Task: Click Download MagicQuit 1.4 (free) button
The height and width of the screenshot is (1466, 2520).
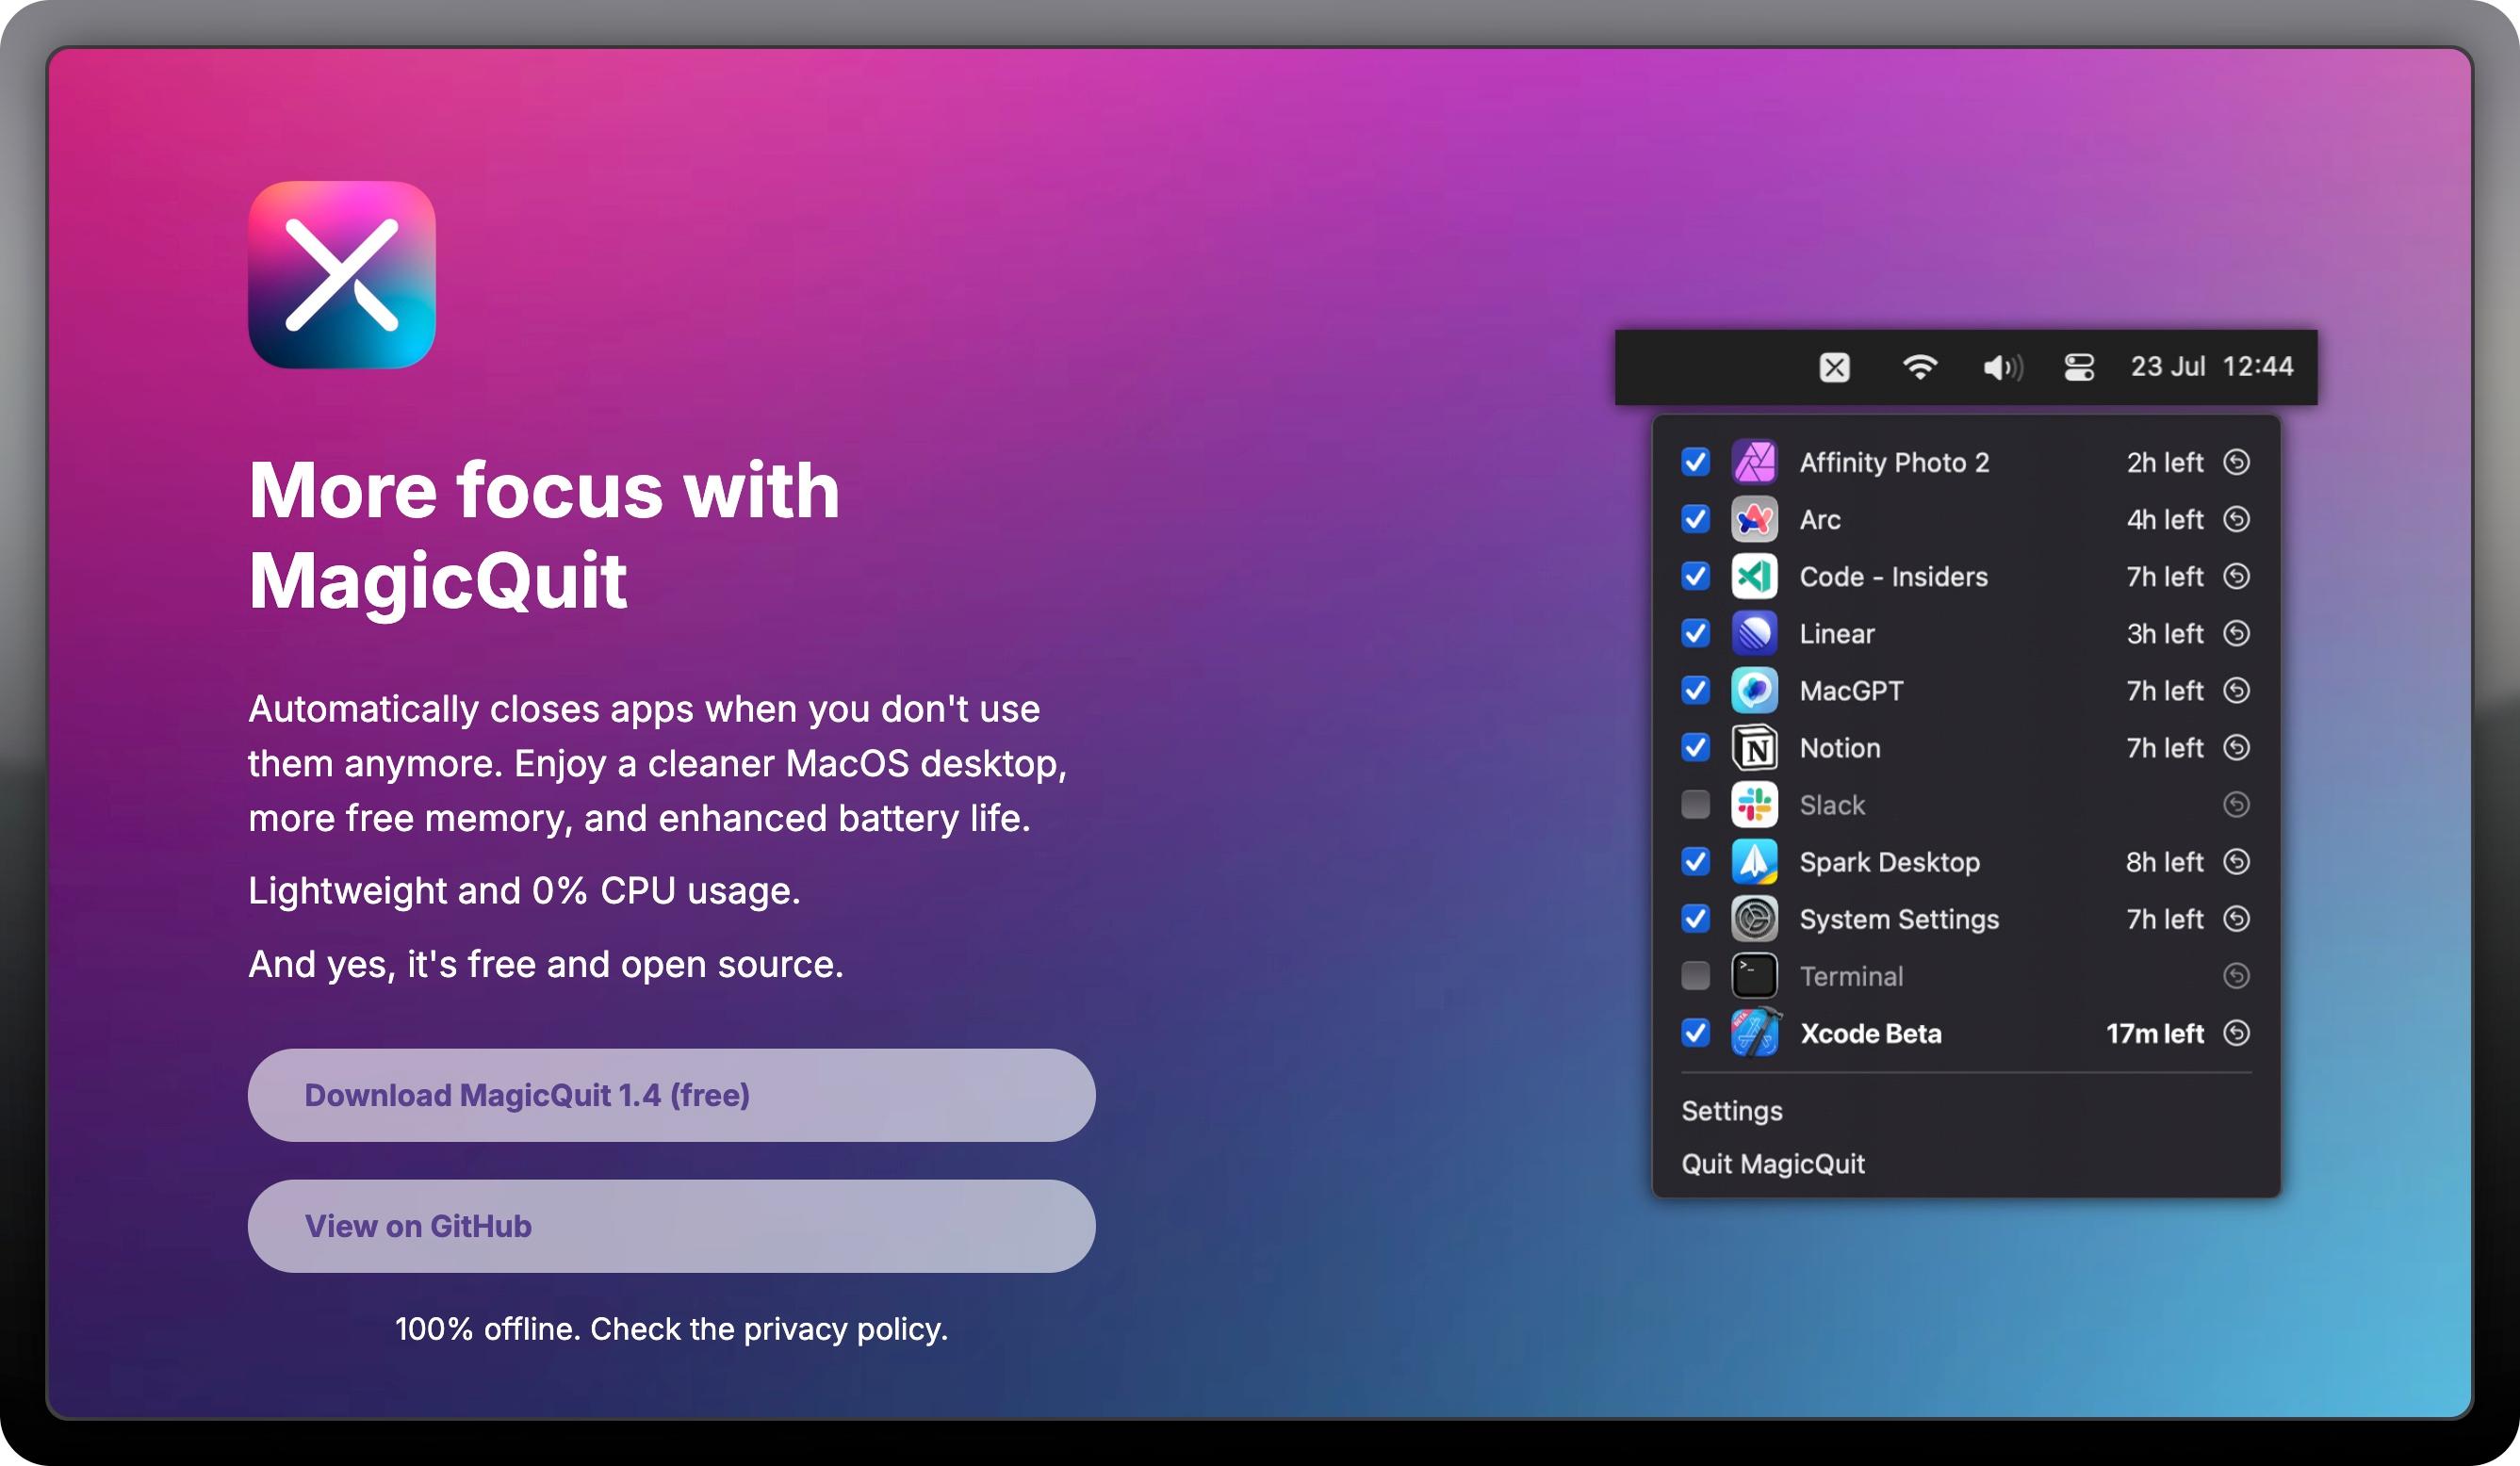Action: click(671, 1095)
